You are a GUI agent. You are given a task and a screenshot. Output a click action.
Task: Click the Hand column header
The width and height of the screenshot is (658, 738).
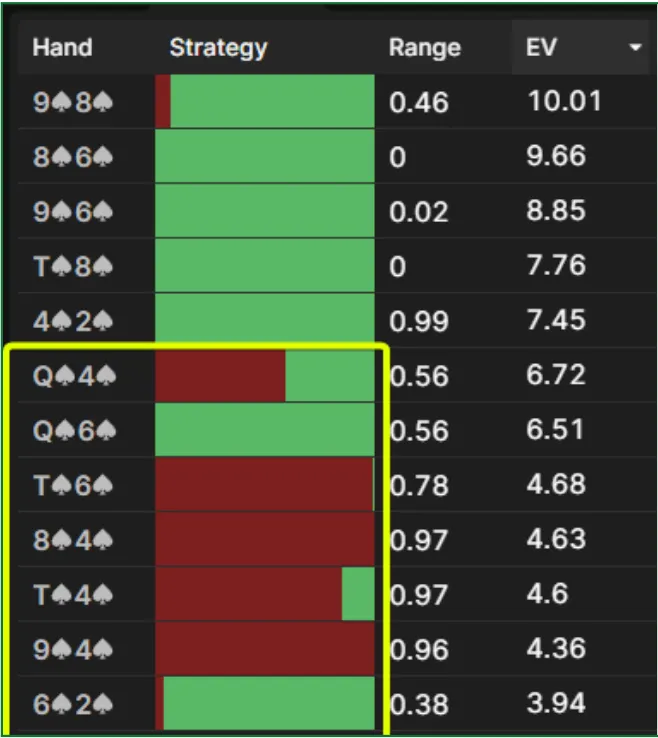pyautogui.click(x=62, y=48)
